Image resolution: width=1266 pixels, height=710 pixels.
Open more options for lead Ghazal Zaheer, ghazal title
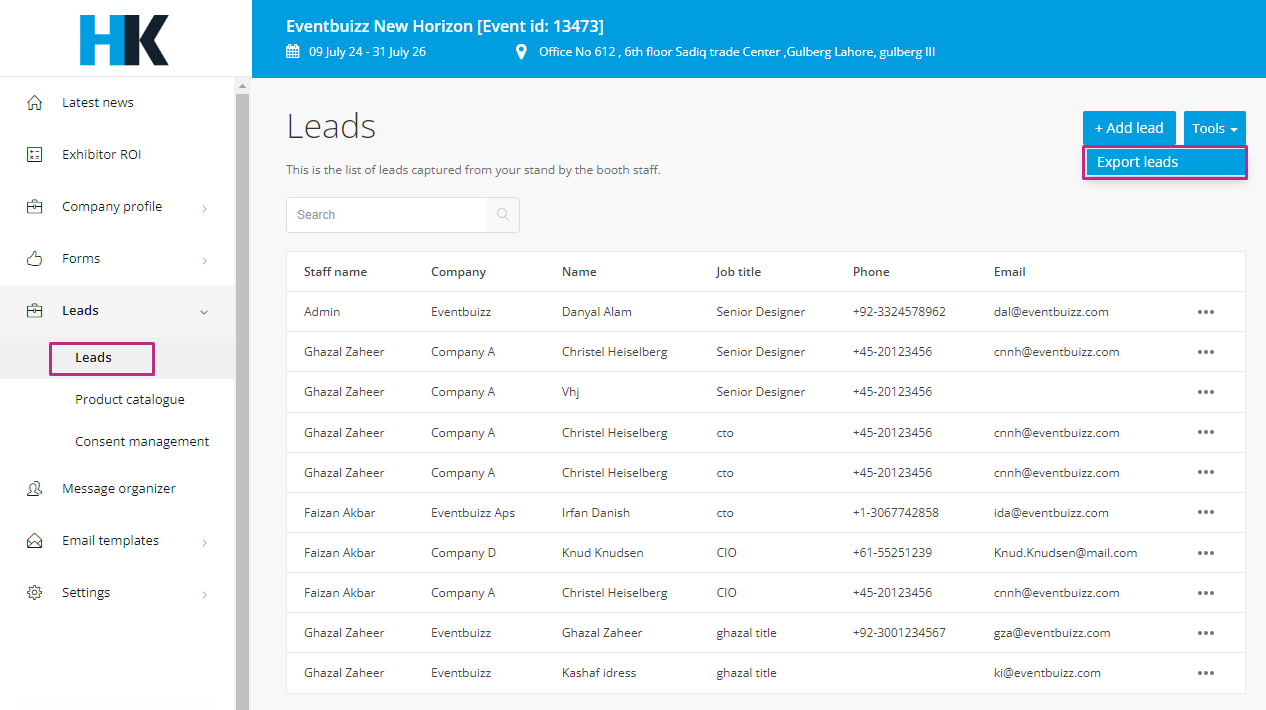1206,633
